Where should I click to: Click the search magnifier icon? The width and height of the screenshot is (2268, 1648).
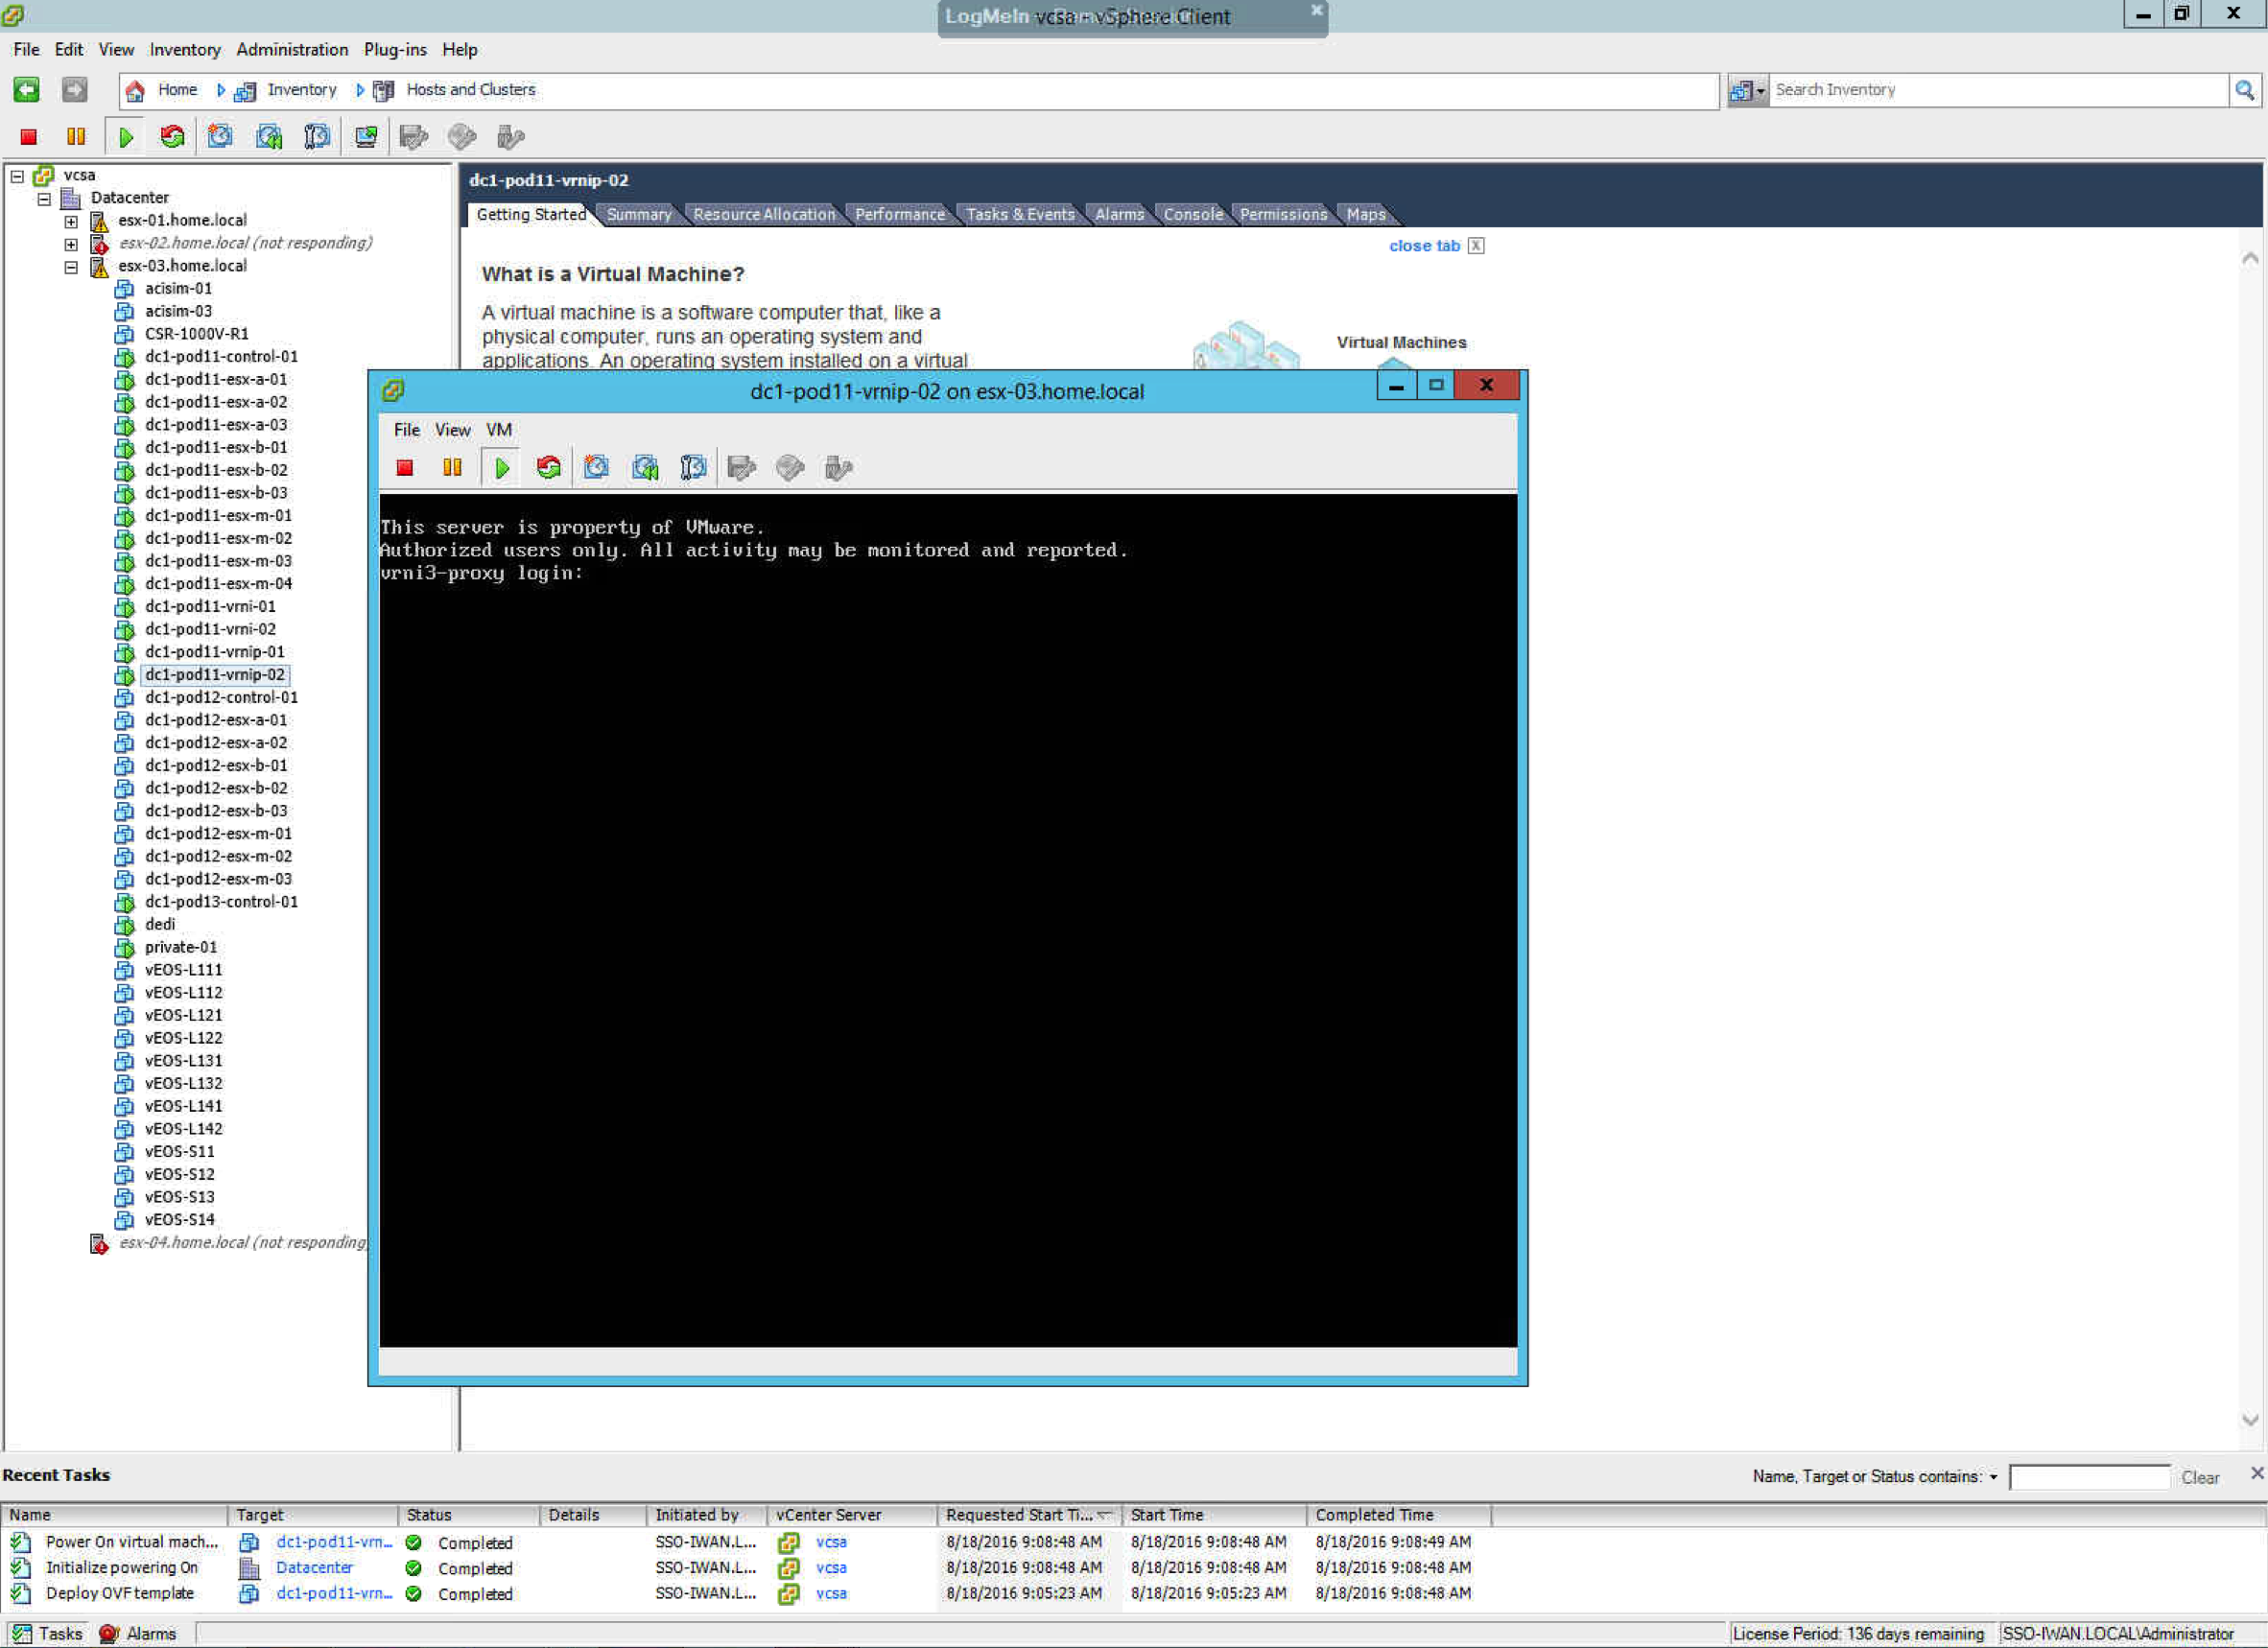2244,91
